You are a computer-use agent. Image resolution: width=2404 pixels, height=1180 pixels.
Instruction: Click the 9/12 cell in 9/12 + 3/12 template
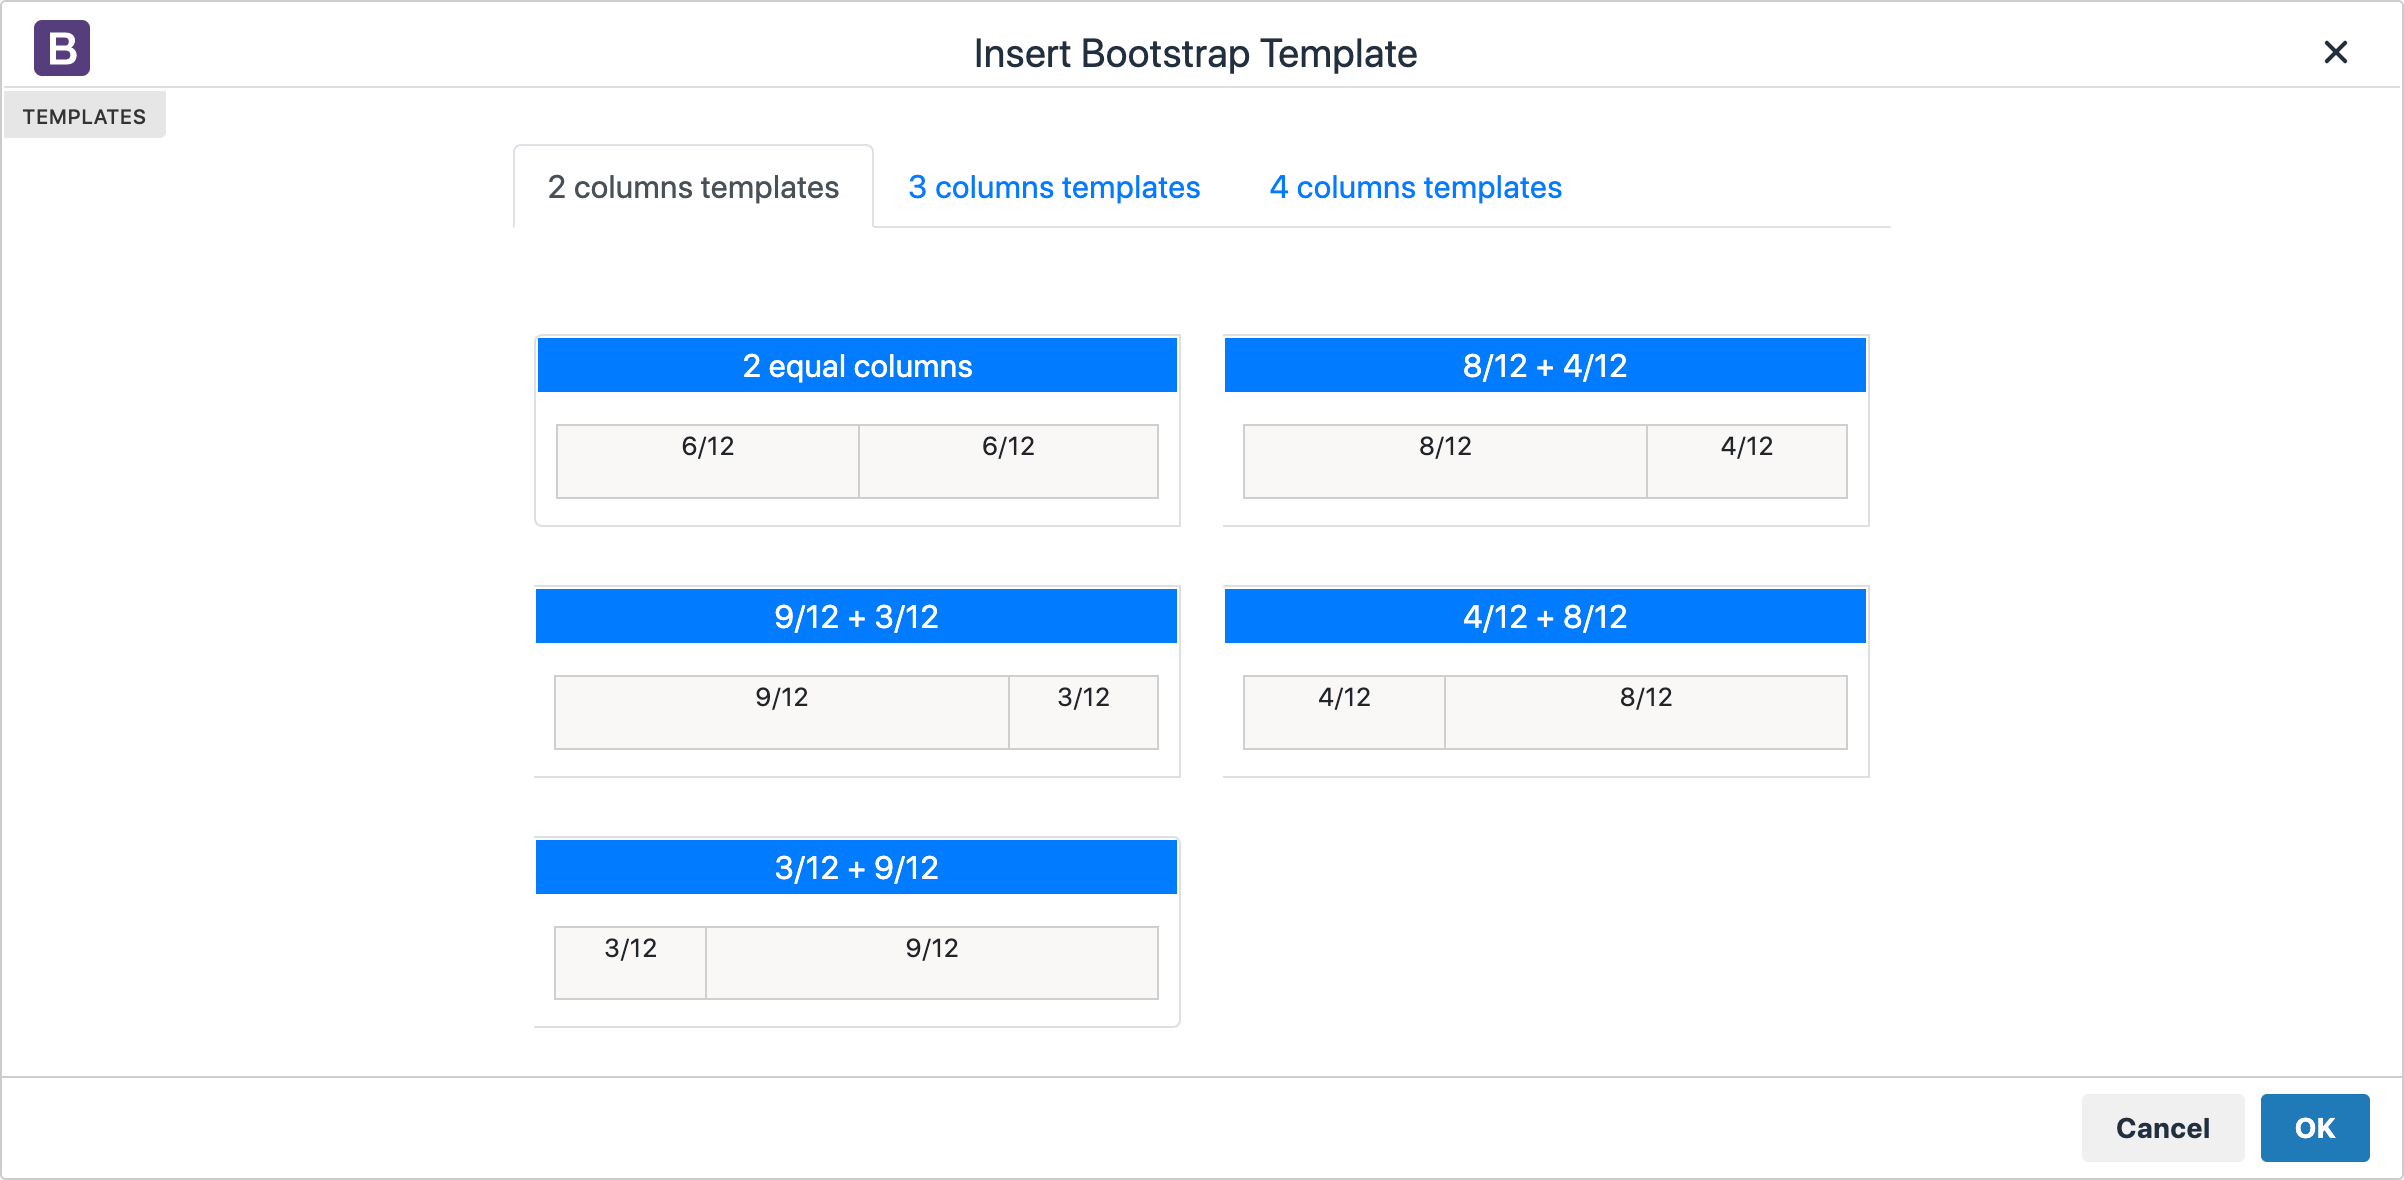[x=782, y=712]
